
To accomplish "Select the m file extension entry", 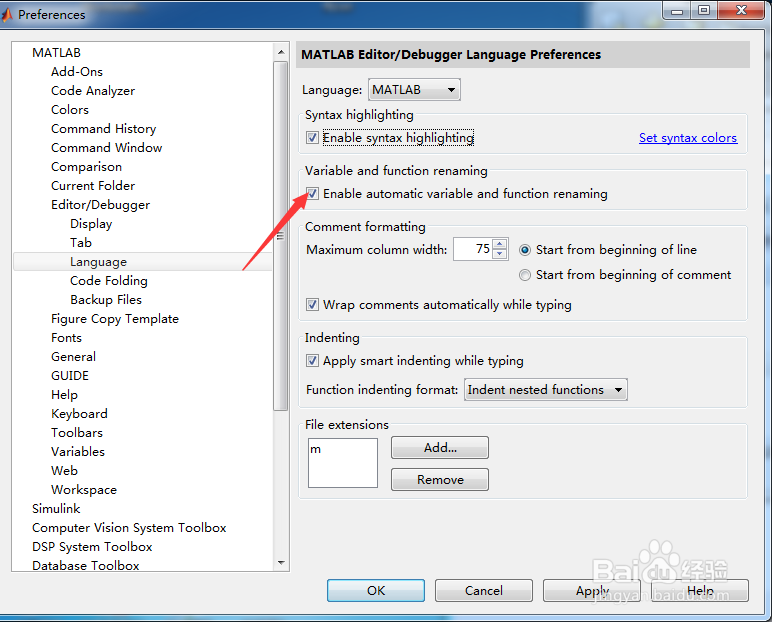I will (x=316, y=449).
